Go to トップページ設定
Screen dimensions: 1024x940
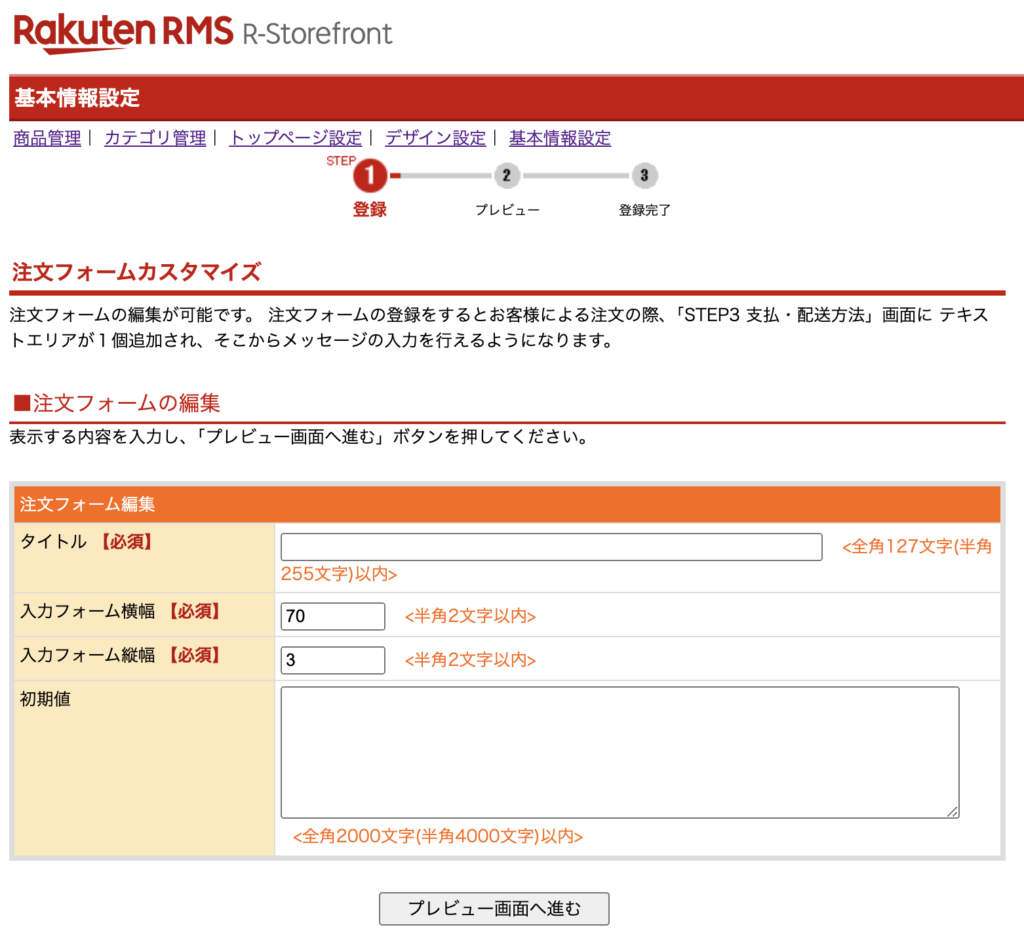pyautogui.click(x=295, y=138)
